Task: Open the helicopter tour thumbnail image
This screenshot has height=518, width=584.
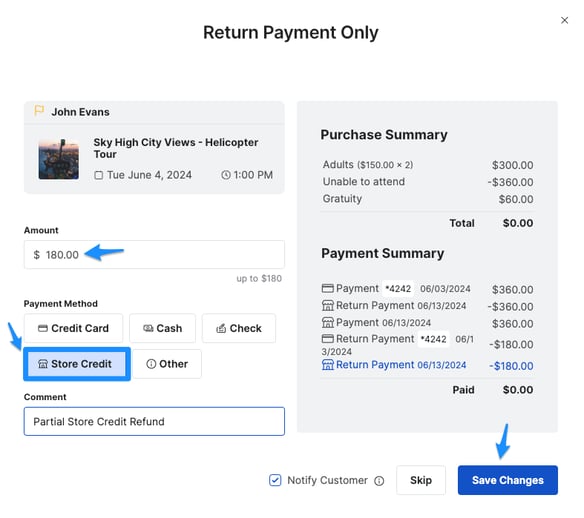Action: pos(59,159)
